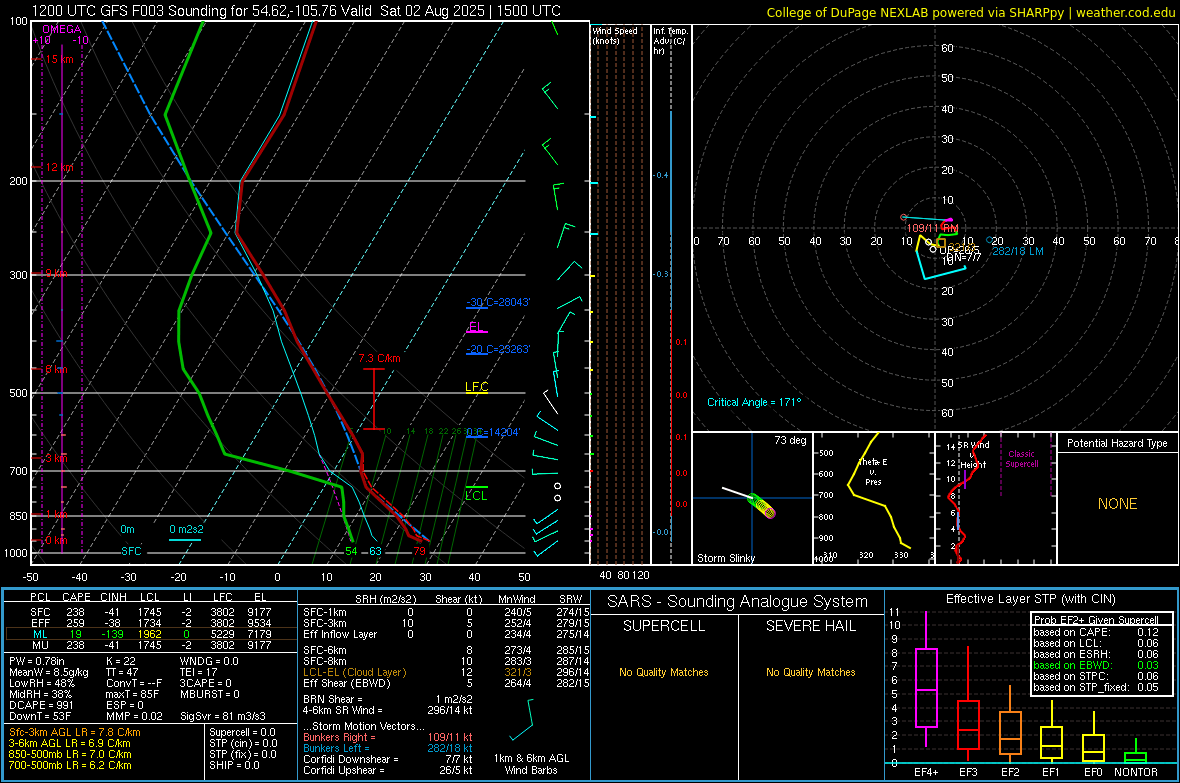The height and width of the screenshot is (783, 1180).
Task: Click the "CAPE" column header in the parcel table
Action: pyautogui.click(x=76, y=597)
